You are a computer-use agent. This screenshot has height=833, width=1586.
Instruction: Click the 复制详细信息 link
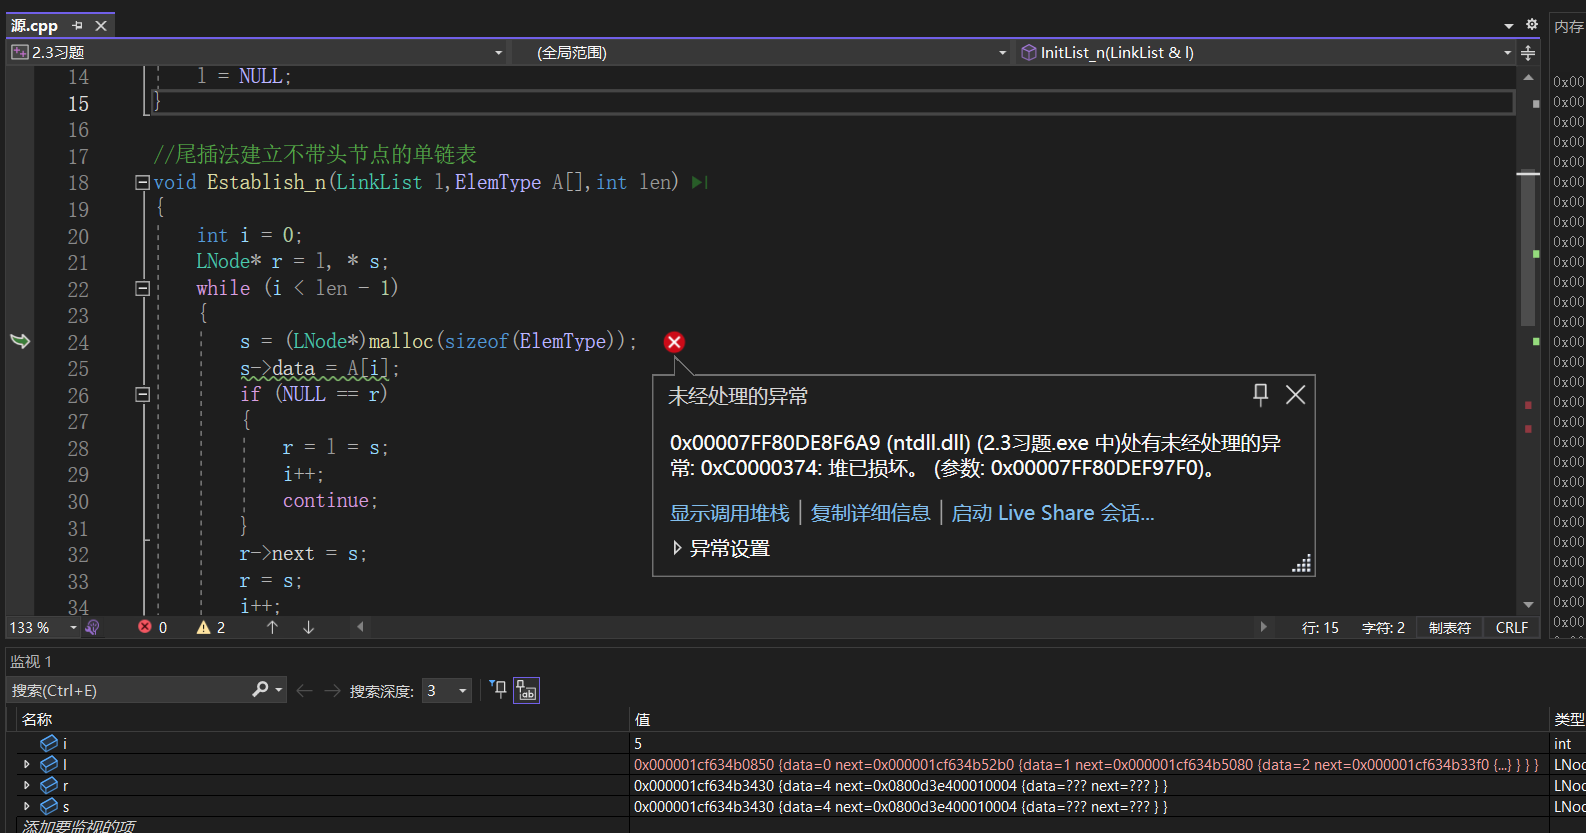pyautogui.click(x=870, y=513)
